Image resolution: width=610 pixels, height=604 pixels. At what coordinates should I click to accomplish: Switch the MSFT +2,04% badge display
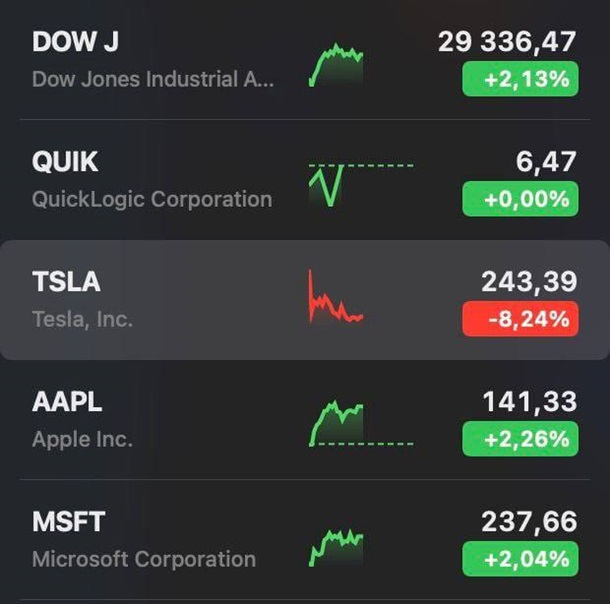coord(520,559)
